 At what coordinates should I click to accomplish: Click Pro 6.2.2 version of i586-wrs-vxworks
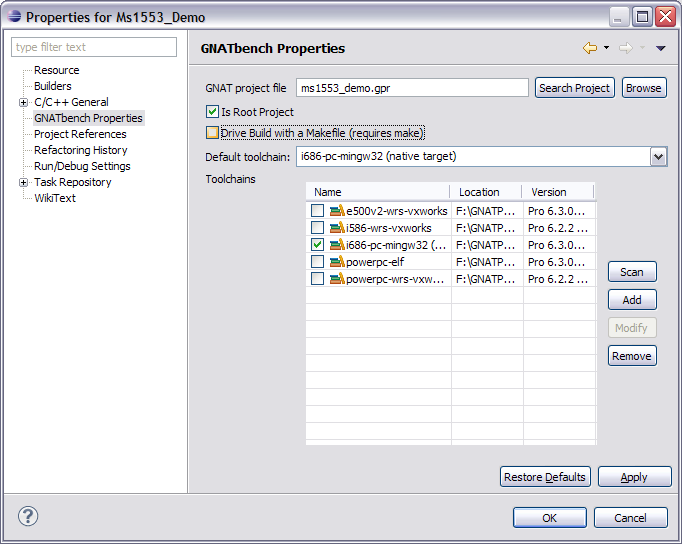click(558, 228)
